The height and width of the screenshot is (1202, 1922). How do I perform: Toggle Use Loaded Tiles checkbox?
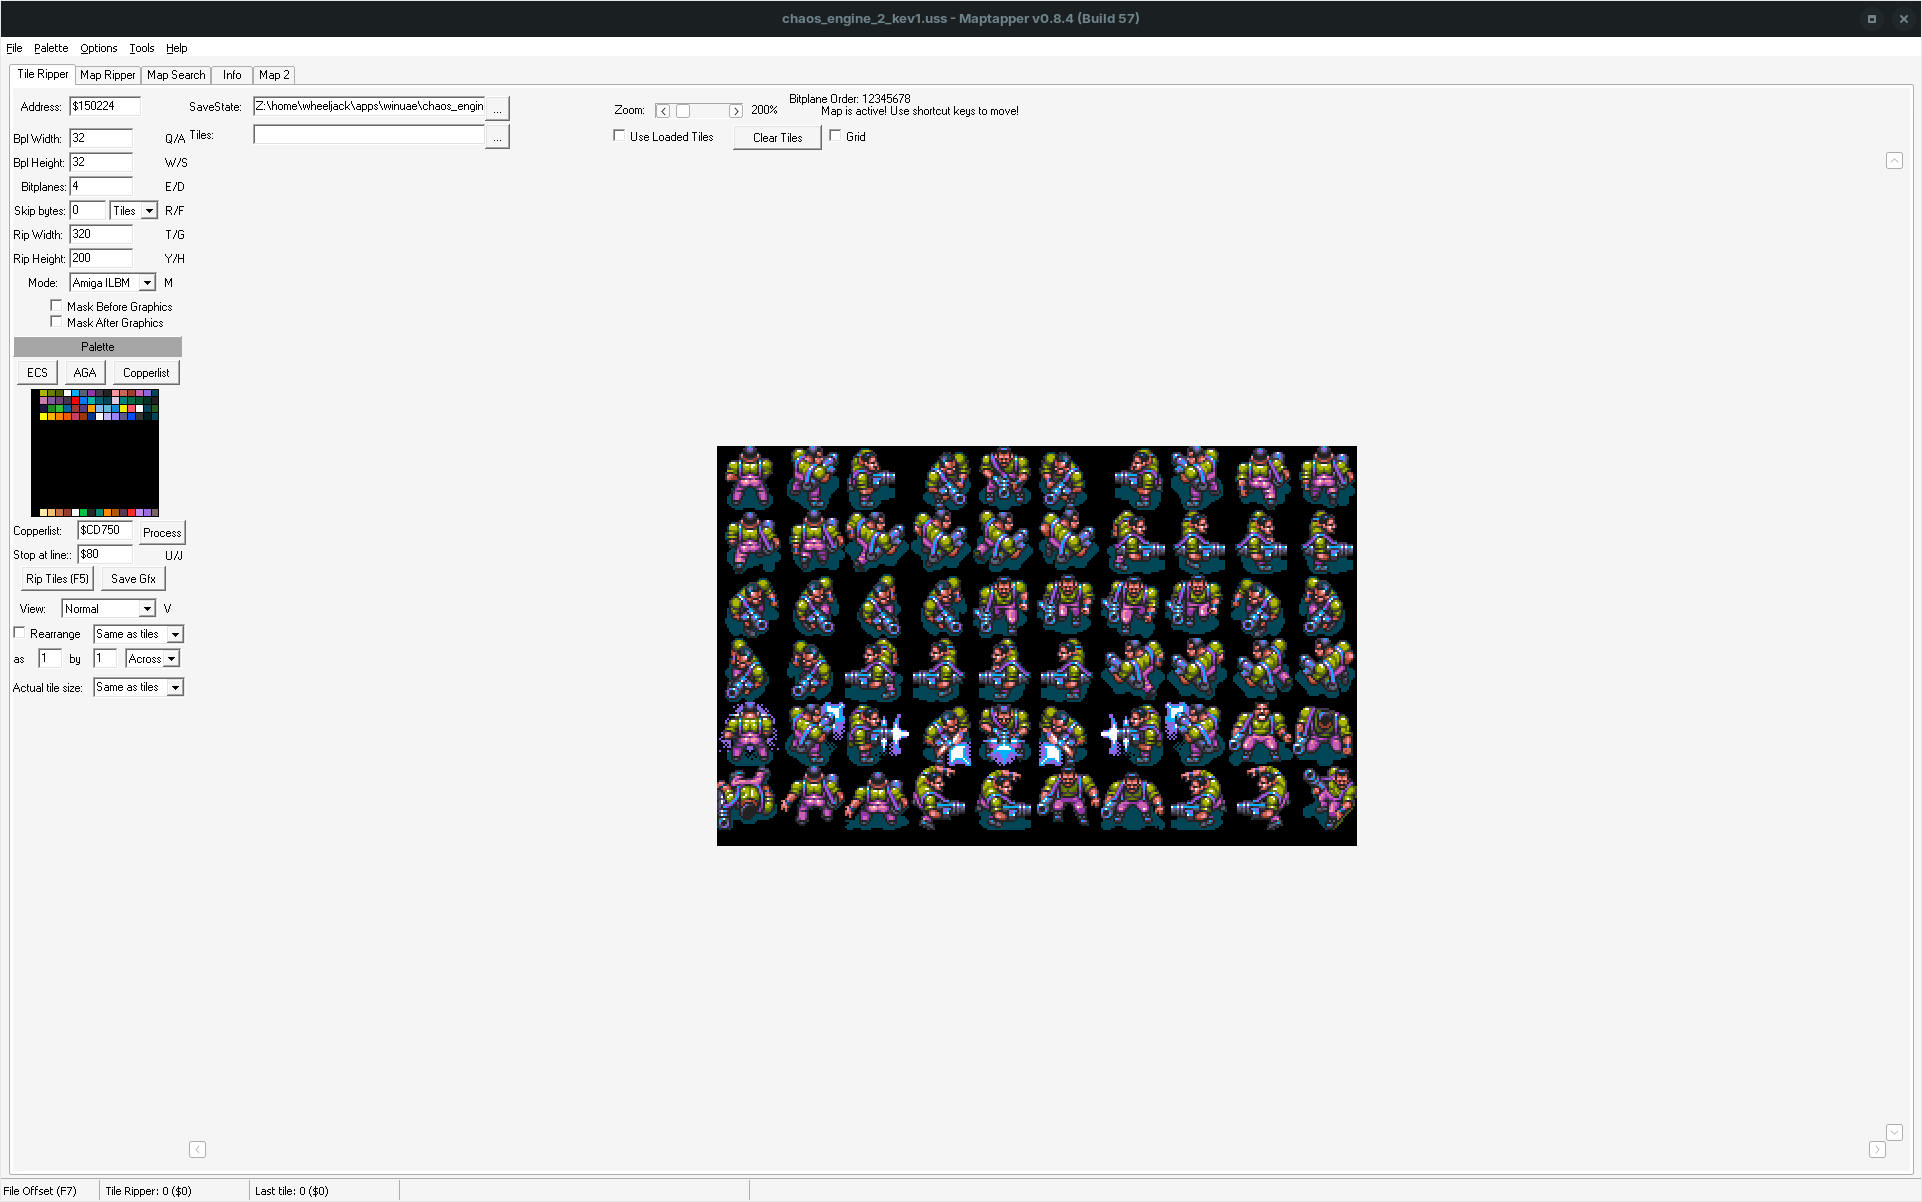pyautogui.click(x=619, y=136)
